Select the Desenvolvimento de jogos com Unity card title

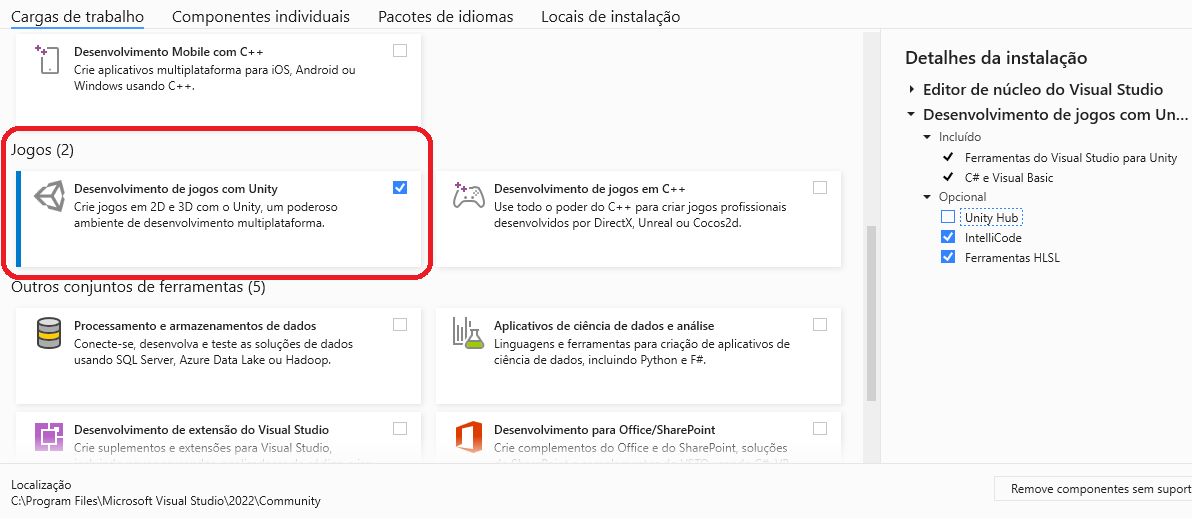coord(176,189)
